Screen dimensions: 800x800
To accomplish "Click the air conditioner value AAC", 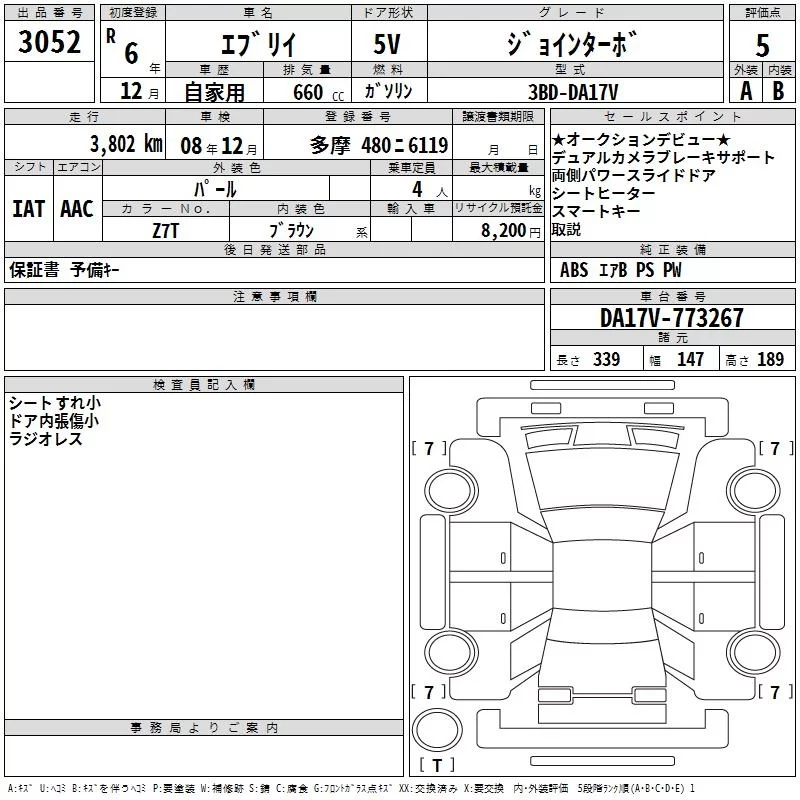I will coord(77,209).
